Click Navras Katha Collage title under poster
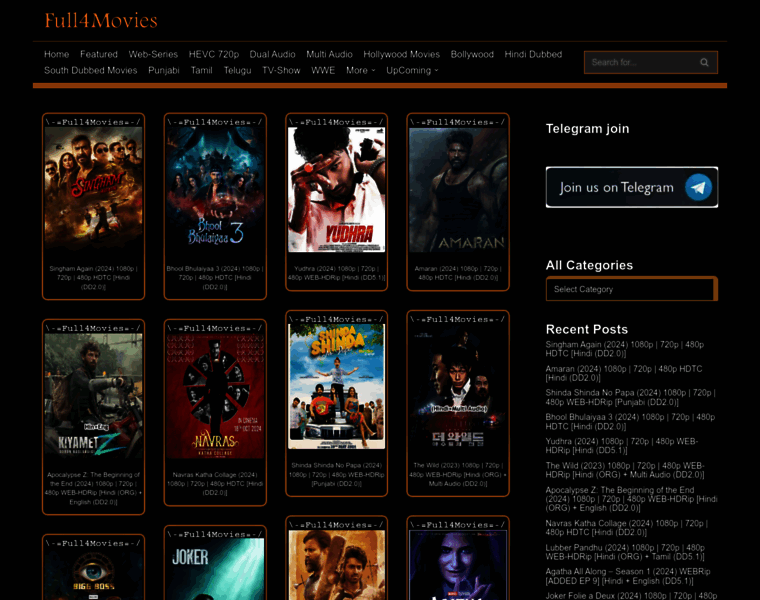 tap(215, 484)
